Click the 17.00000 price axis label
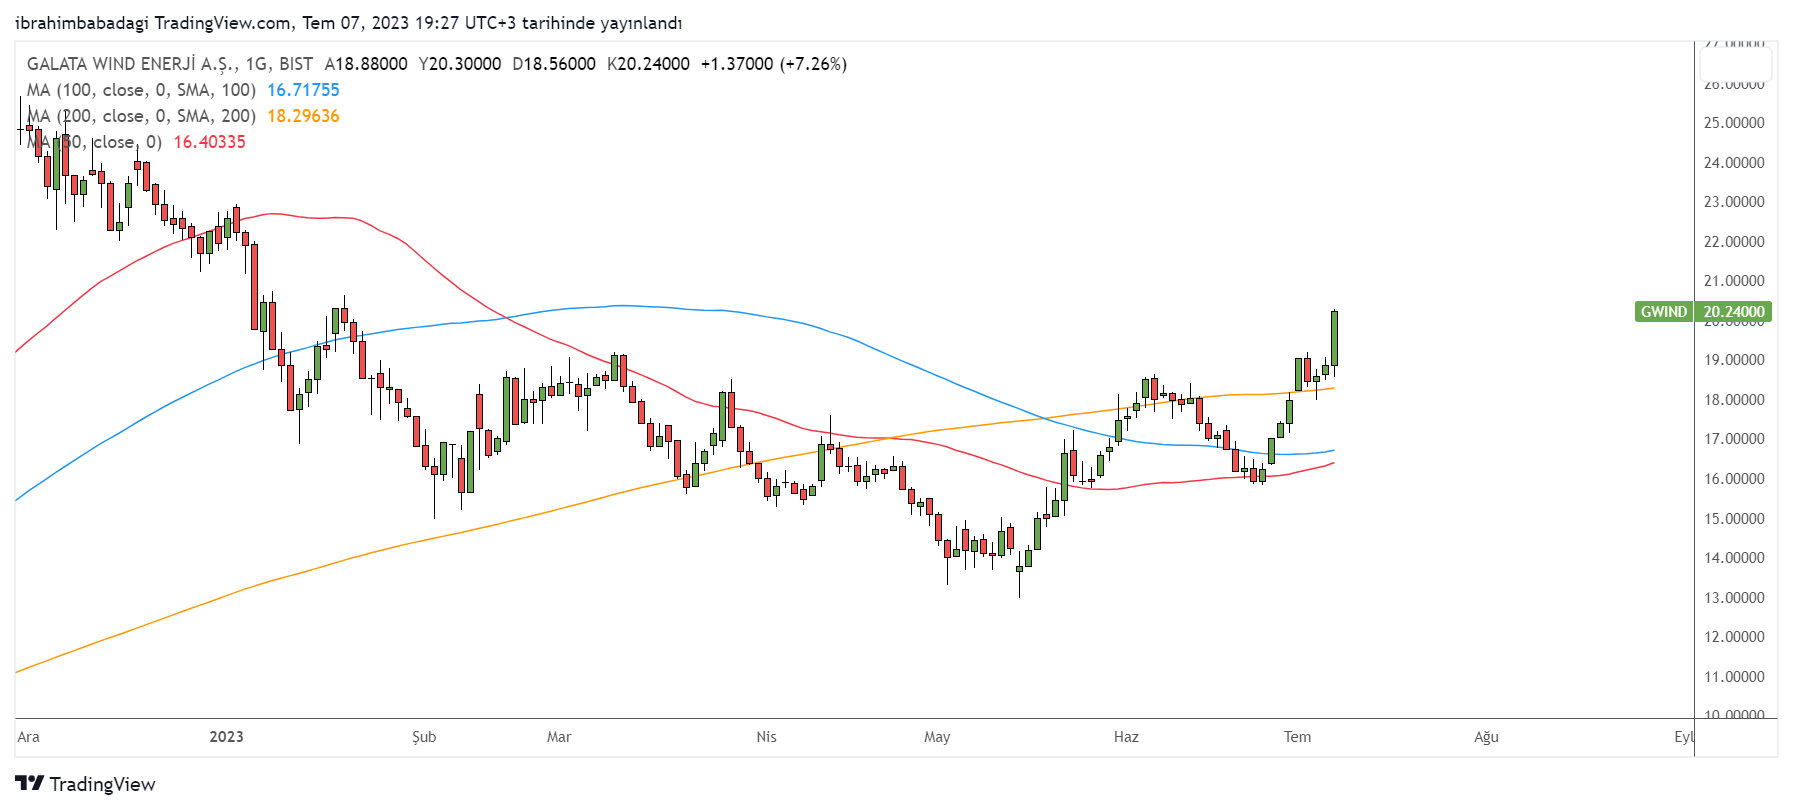1793x810 pixels. (1734, 439)
